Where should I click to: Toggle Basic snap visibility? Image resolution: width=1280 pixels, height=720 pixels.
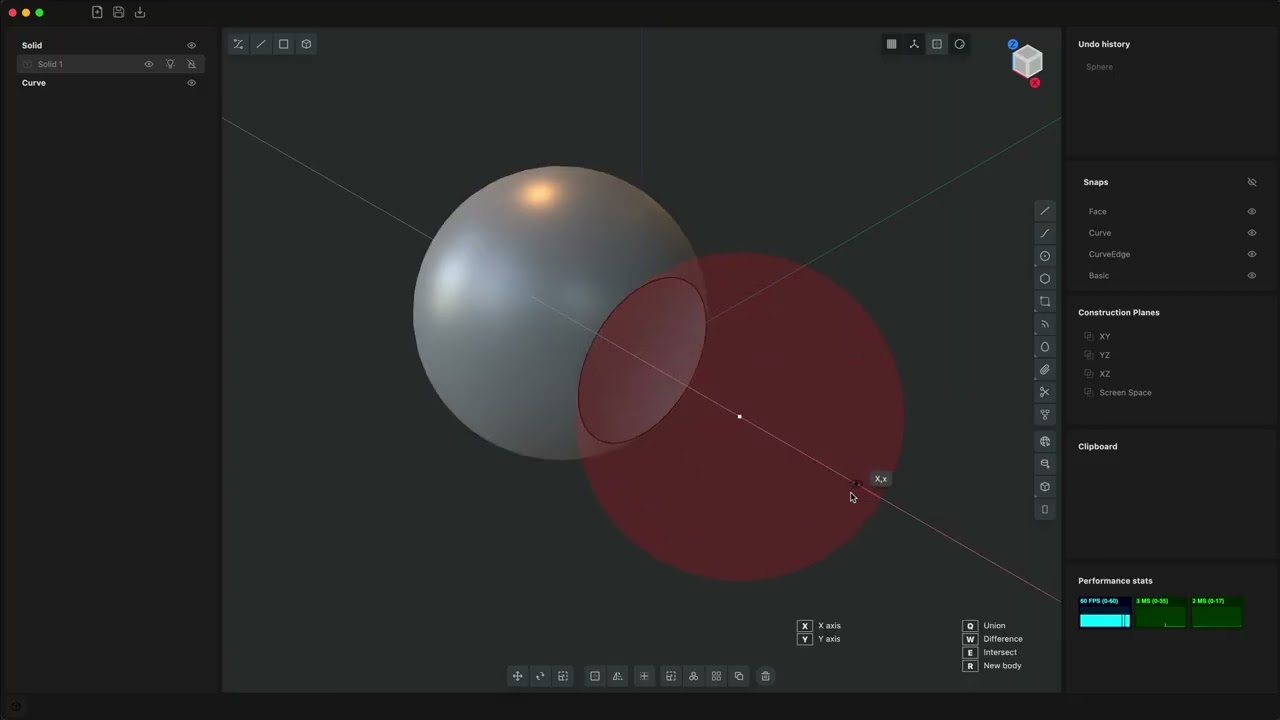click(1252, 276)
